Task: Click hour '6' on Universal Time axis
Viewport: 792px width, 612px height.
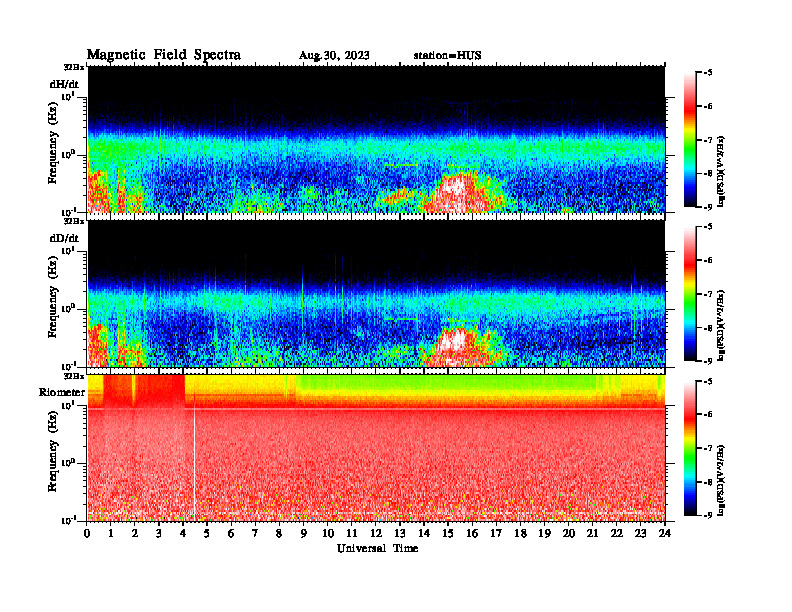Action: (231, 534)
